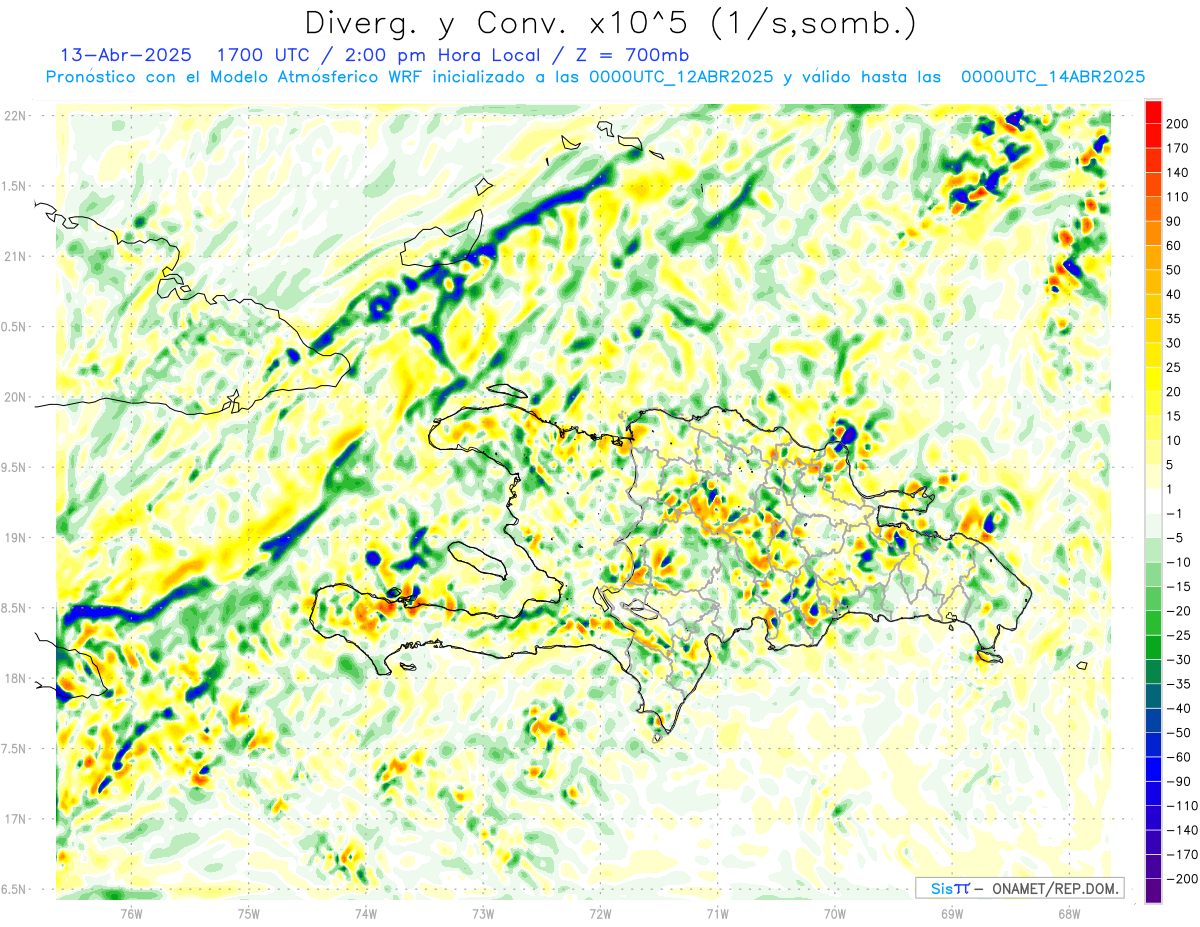The width and height of the screenshot is (1200, 927).
Task: Click the colorbar label '30'
Action: click(x=1176, y=343)
